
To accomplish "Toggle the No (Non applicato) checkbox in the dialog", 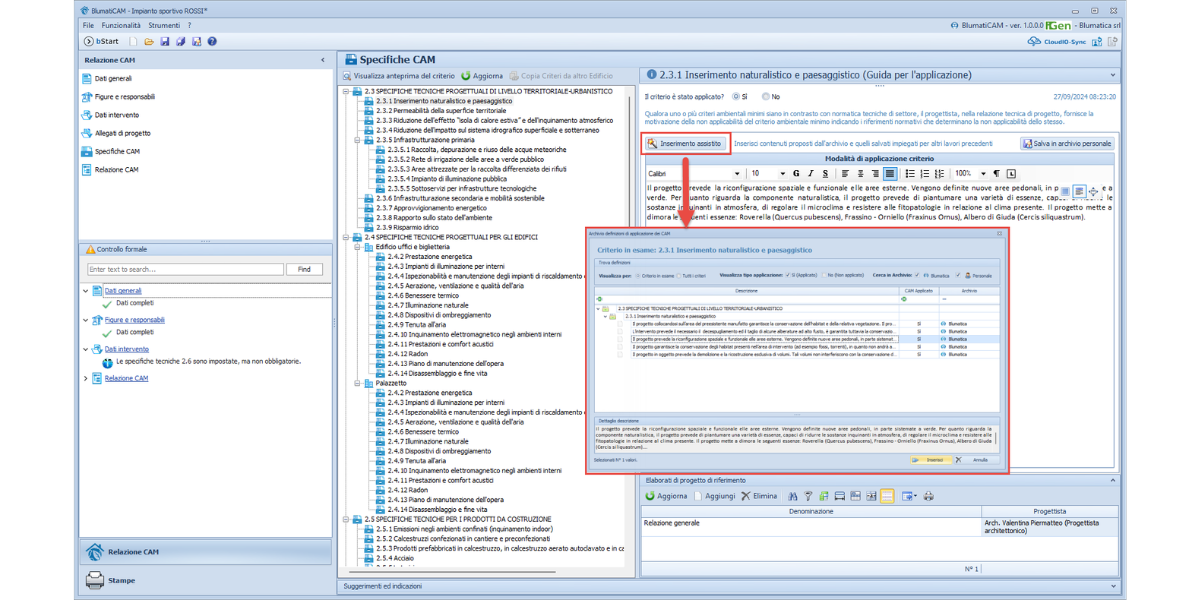I will point(824,275).
